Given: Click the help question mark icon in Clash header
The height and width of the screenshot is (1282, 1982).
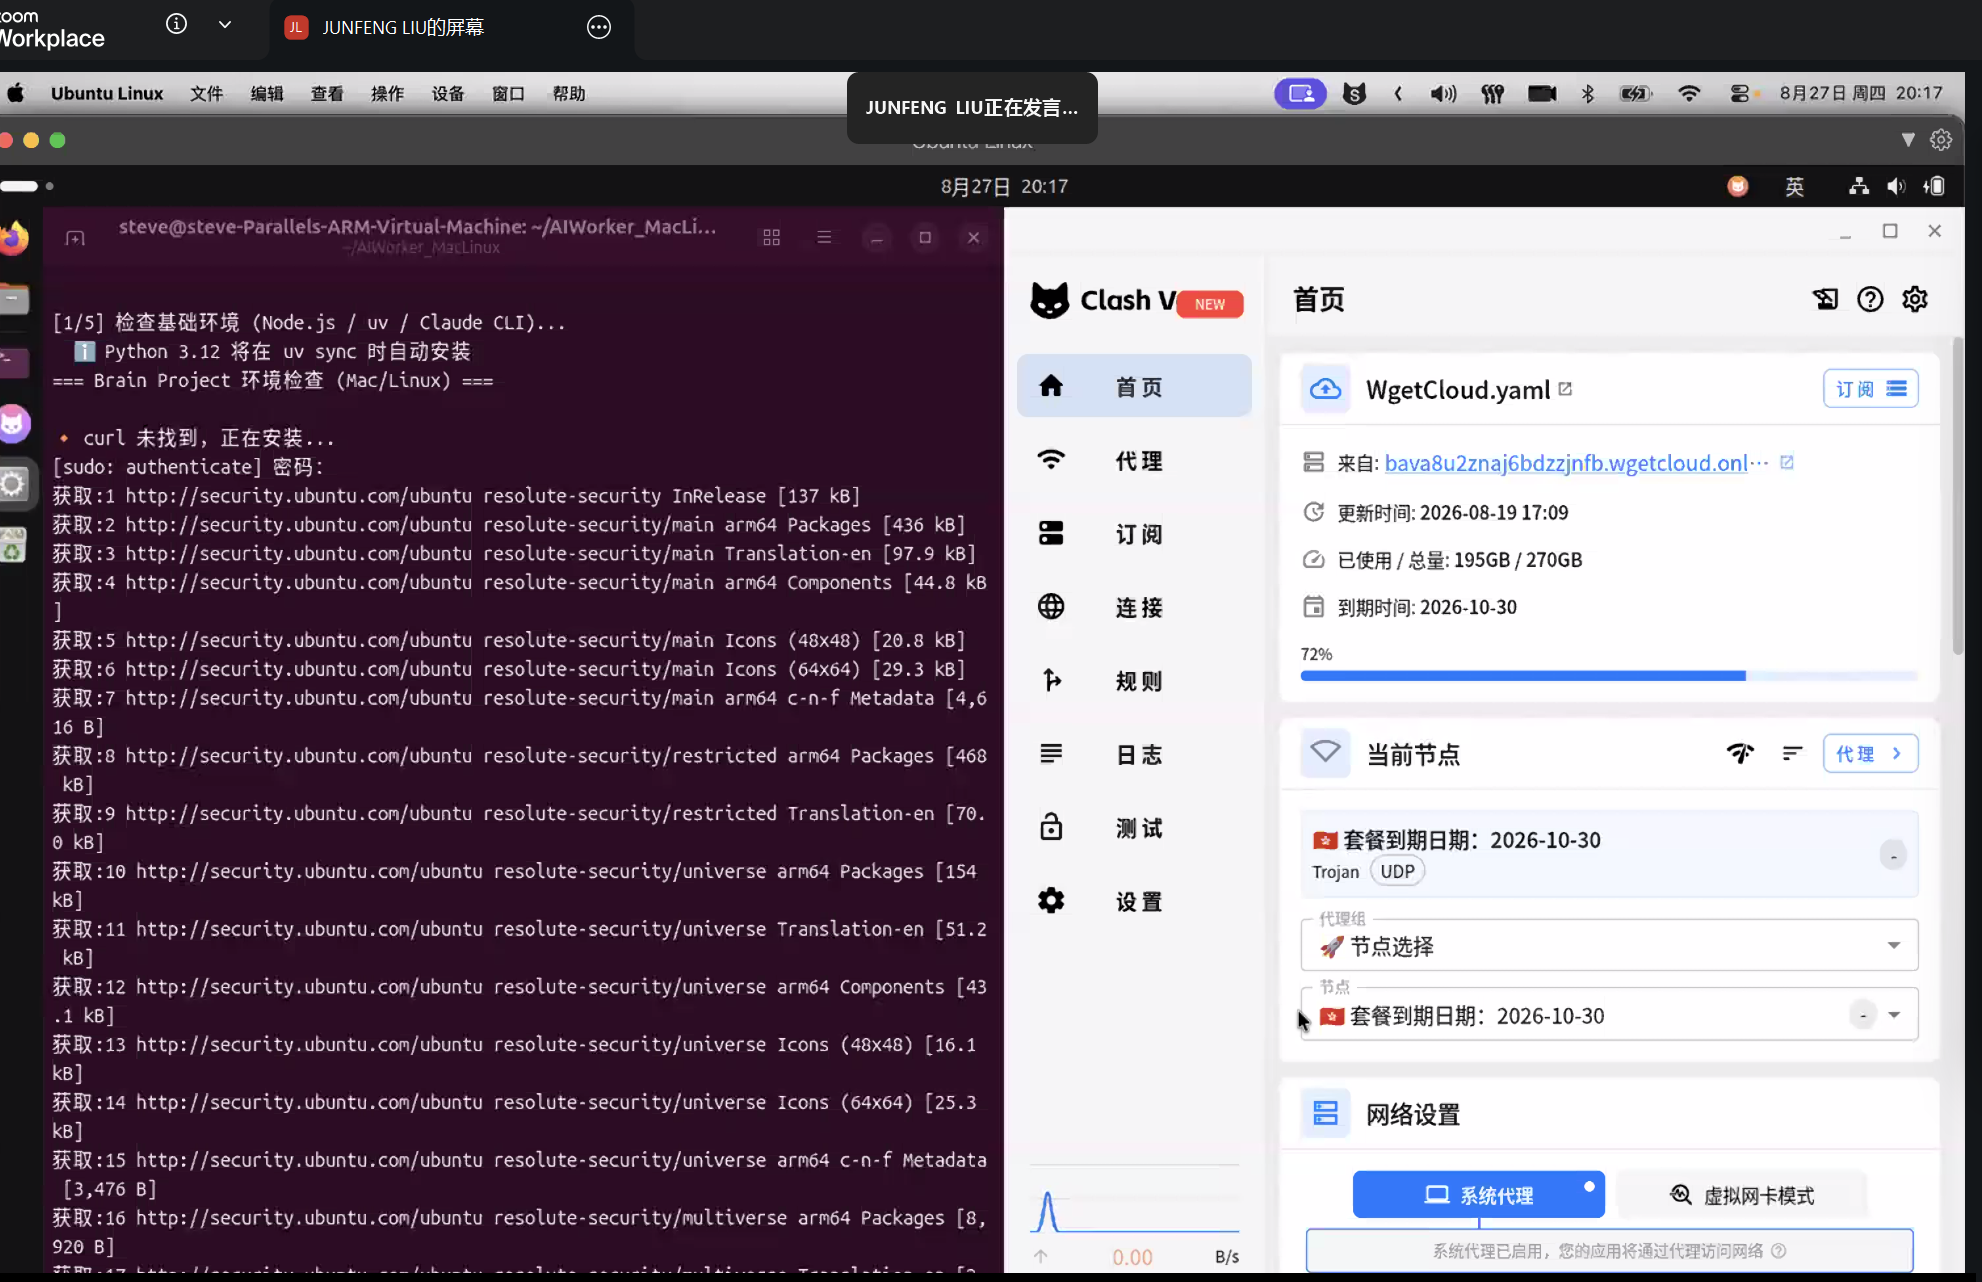Looking at the screenshot, I should 1870,299.
